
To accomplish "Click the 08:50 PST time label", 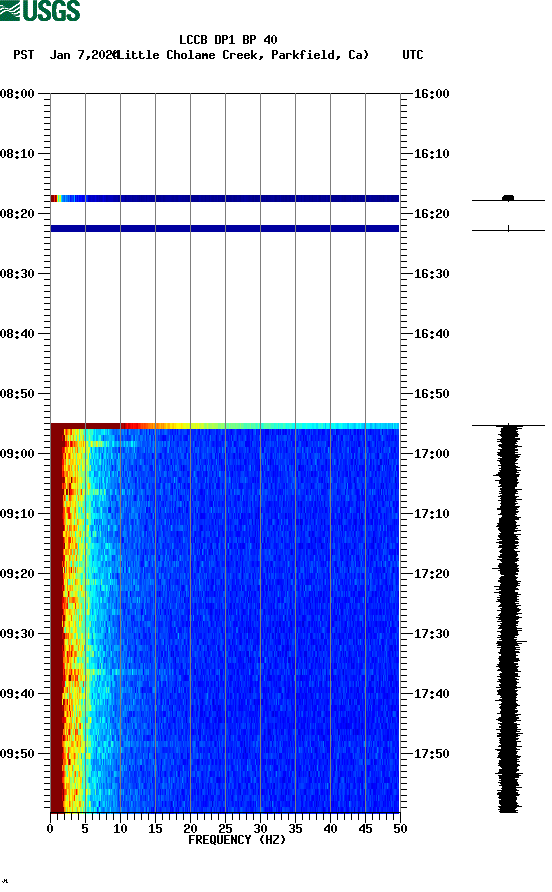I will point(18,394).
